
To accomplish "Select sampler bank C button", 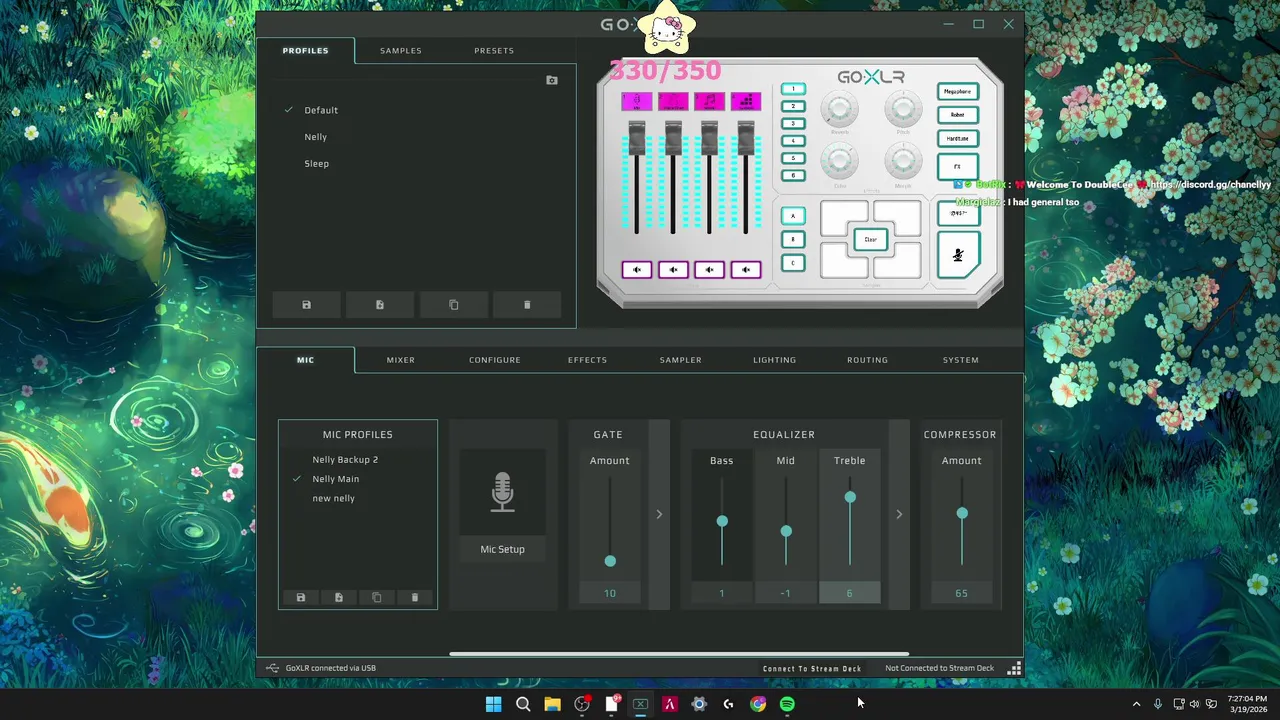I will (x=793, y=264).
